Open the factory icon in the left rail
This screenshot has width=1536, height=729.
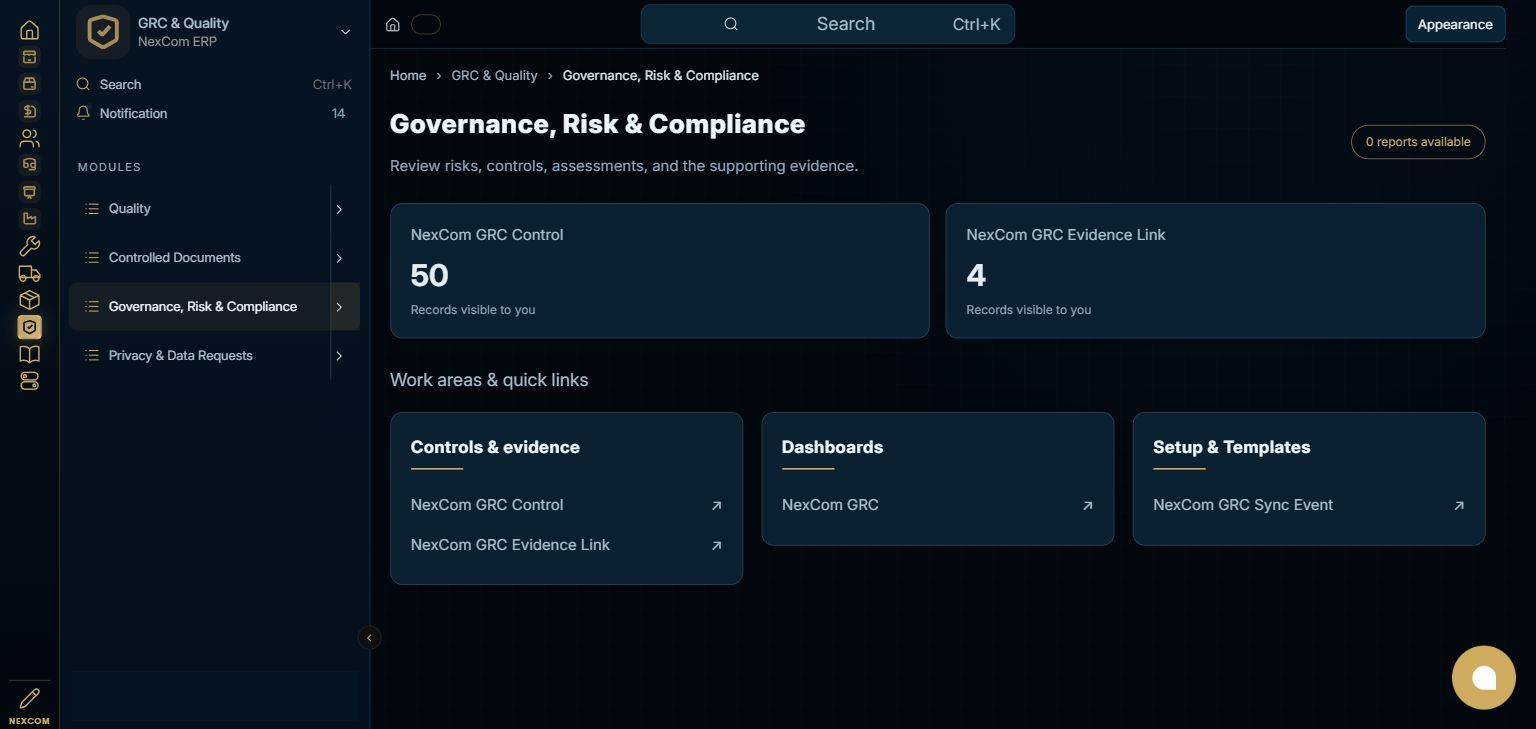[30, 219]
